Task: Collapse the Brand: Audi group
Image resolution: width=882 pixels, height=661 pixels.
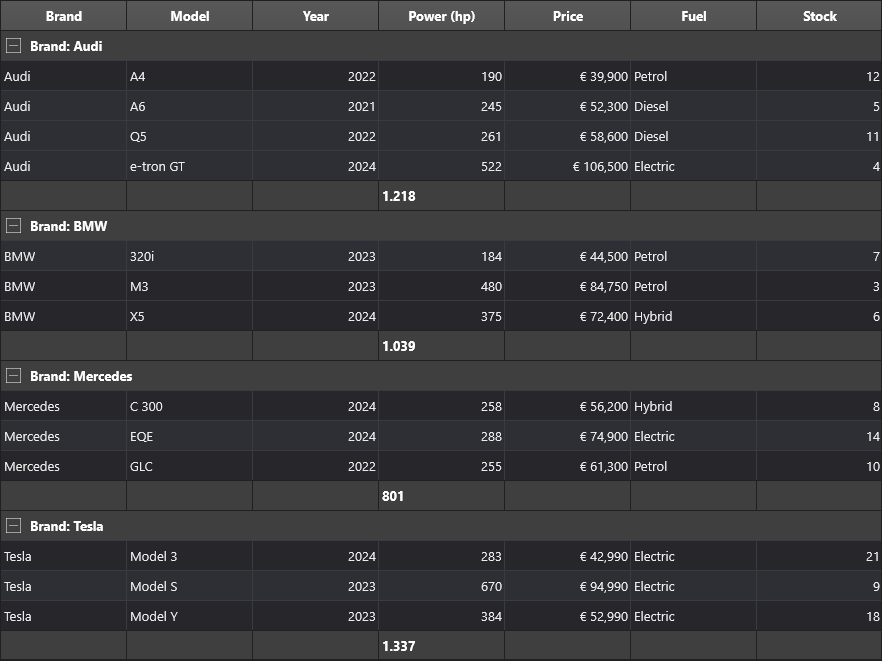Action: 14,46
